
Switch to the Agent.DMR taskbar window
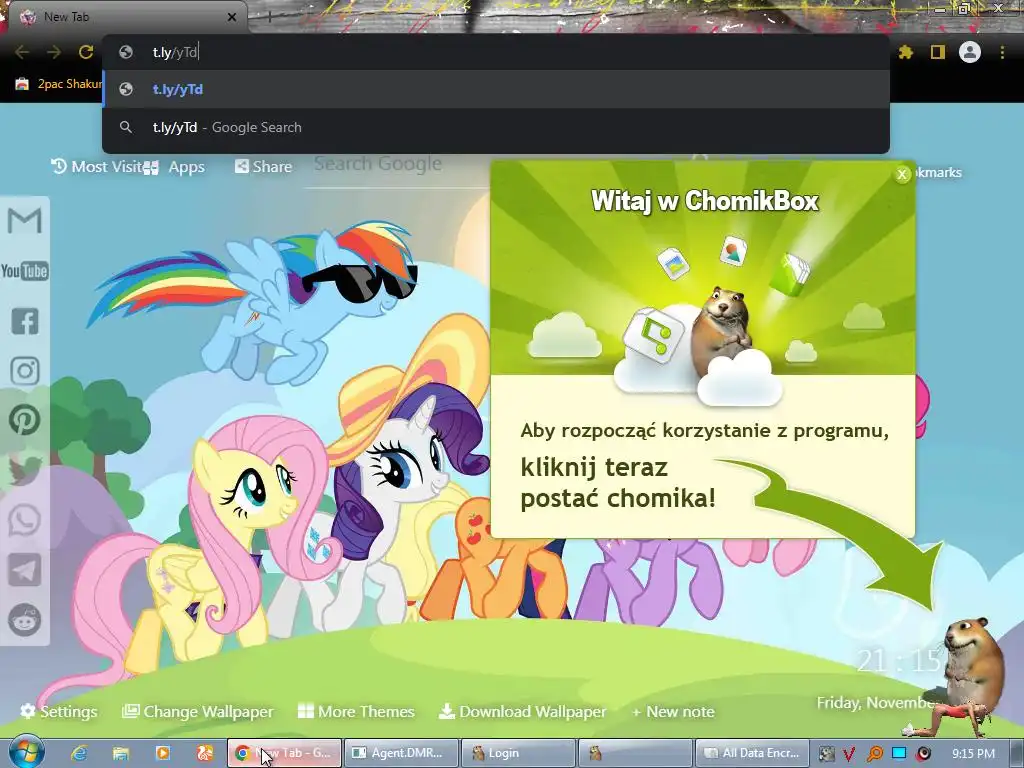400,753
